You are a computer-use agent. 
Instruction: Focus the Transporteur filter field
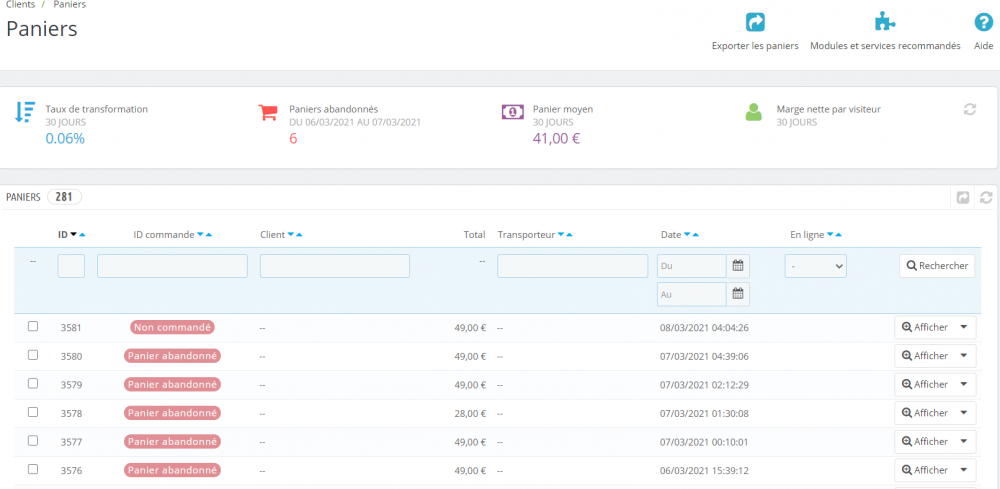tap(573, 266)
